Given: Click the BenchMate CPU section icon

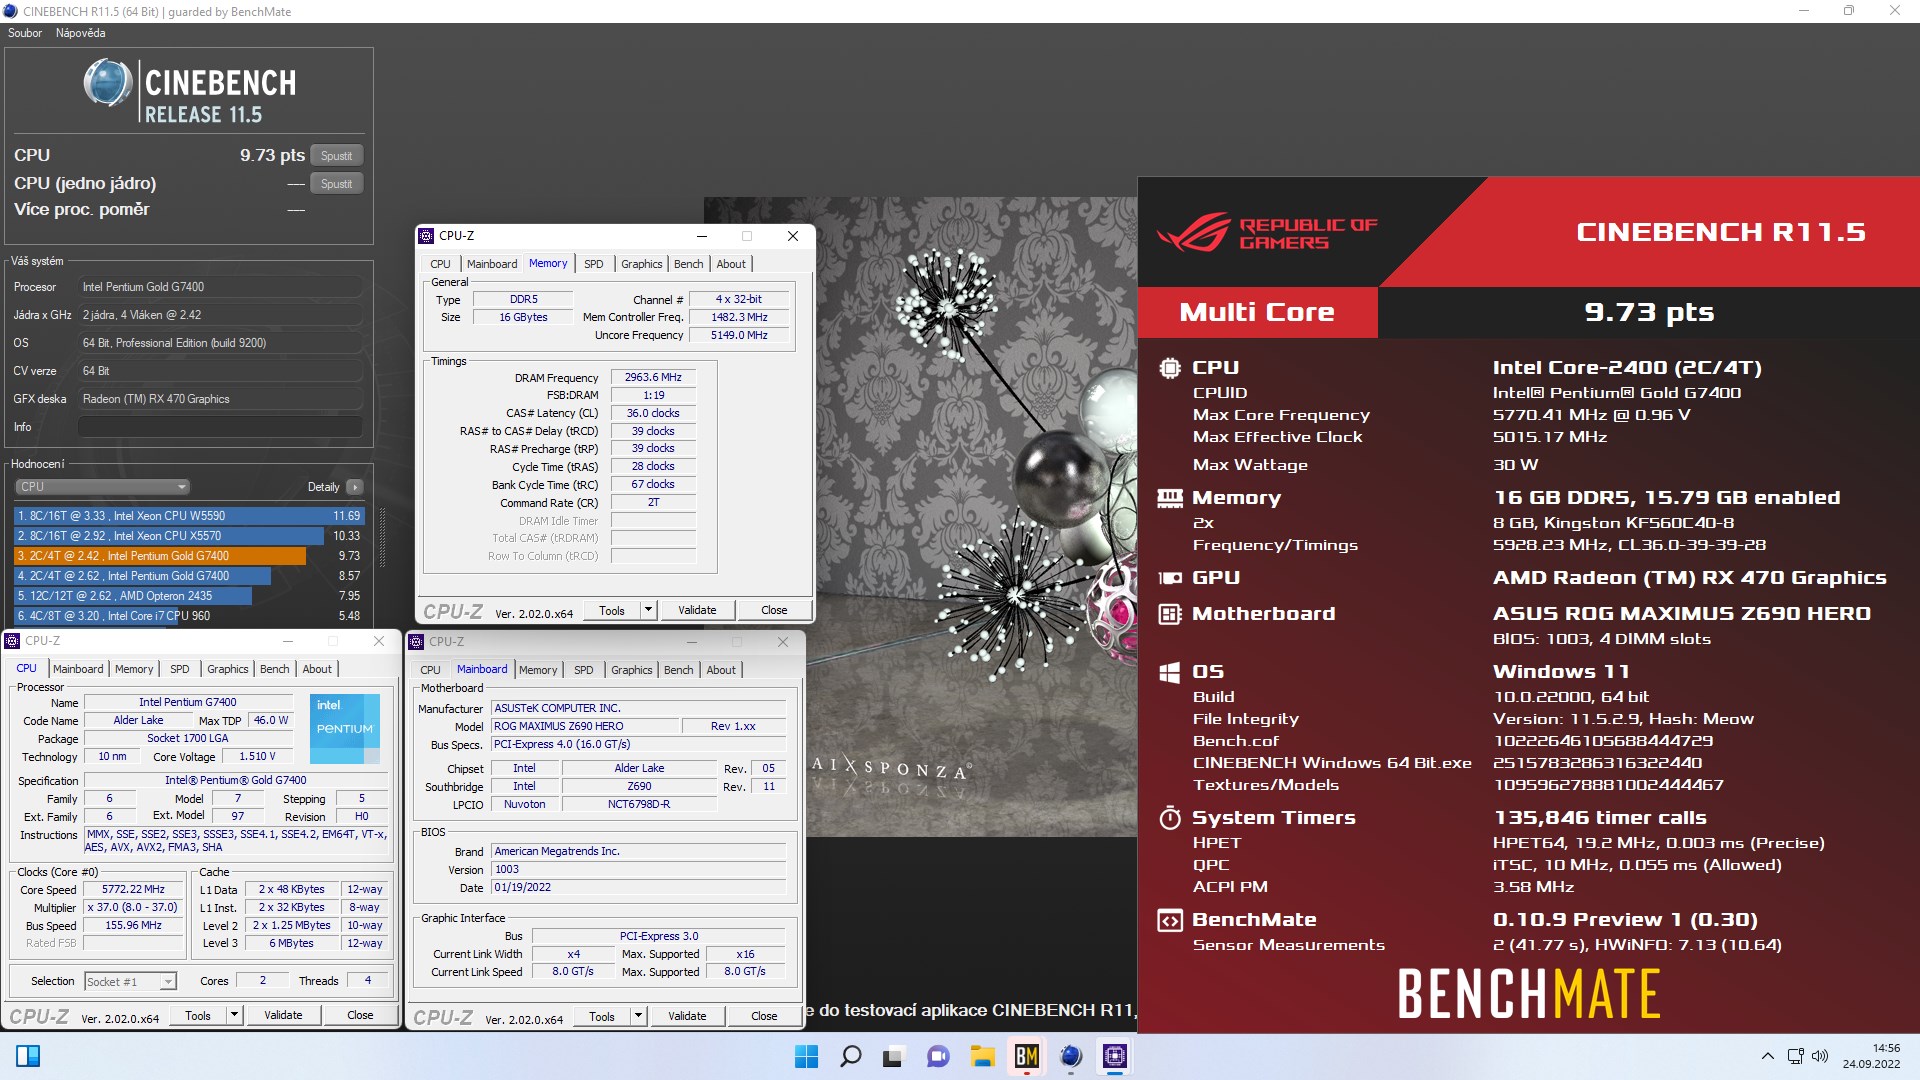Looking at the screenshot, I should tap(1169, 368).
